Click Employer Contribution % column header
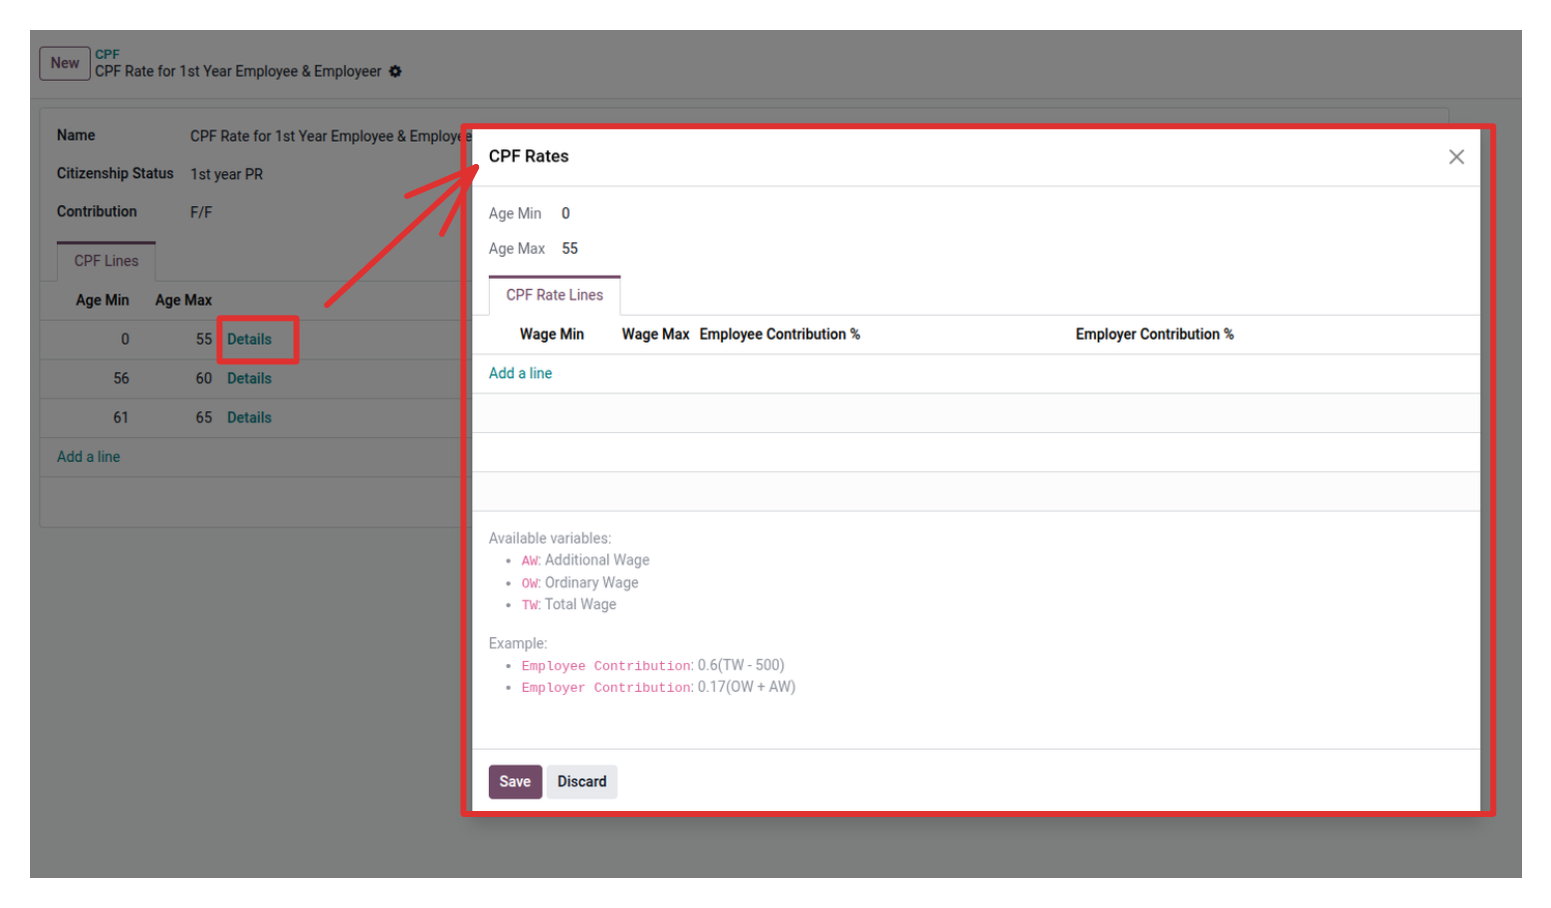Viewport: 1551px width, 908px height. coord(1154,334)
